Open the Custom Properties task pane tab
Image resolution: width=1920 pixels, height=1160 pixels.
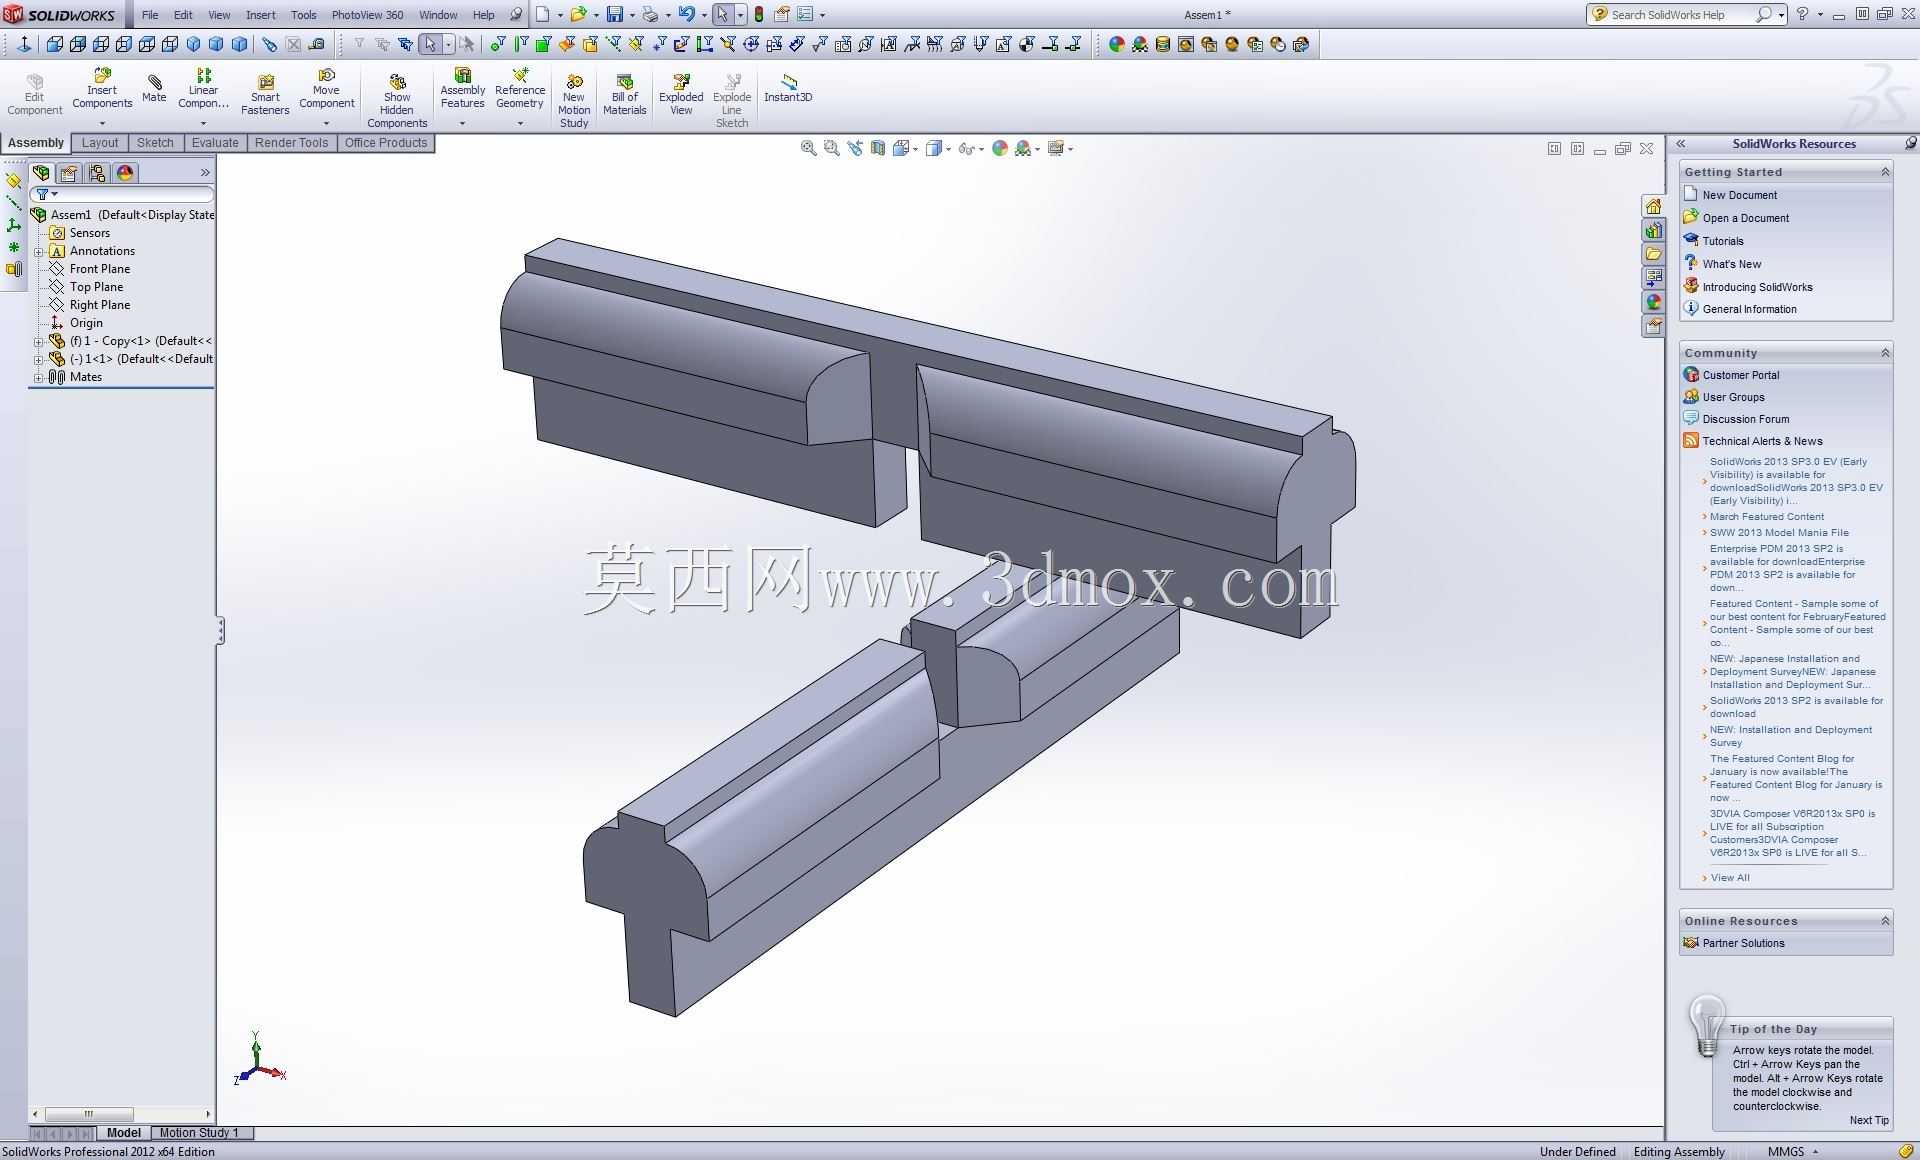pos(1653,326)
